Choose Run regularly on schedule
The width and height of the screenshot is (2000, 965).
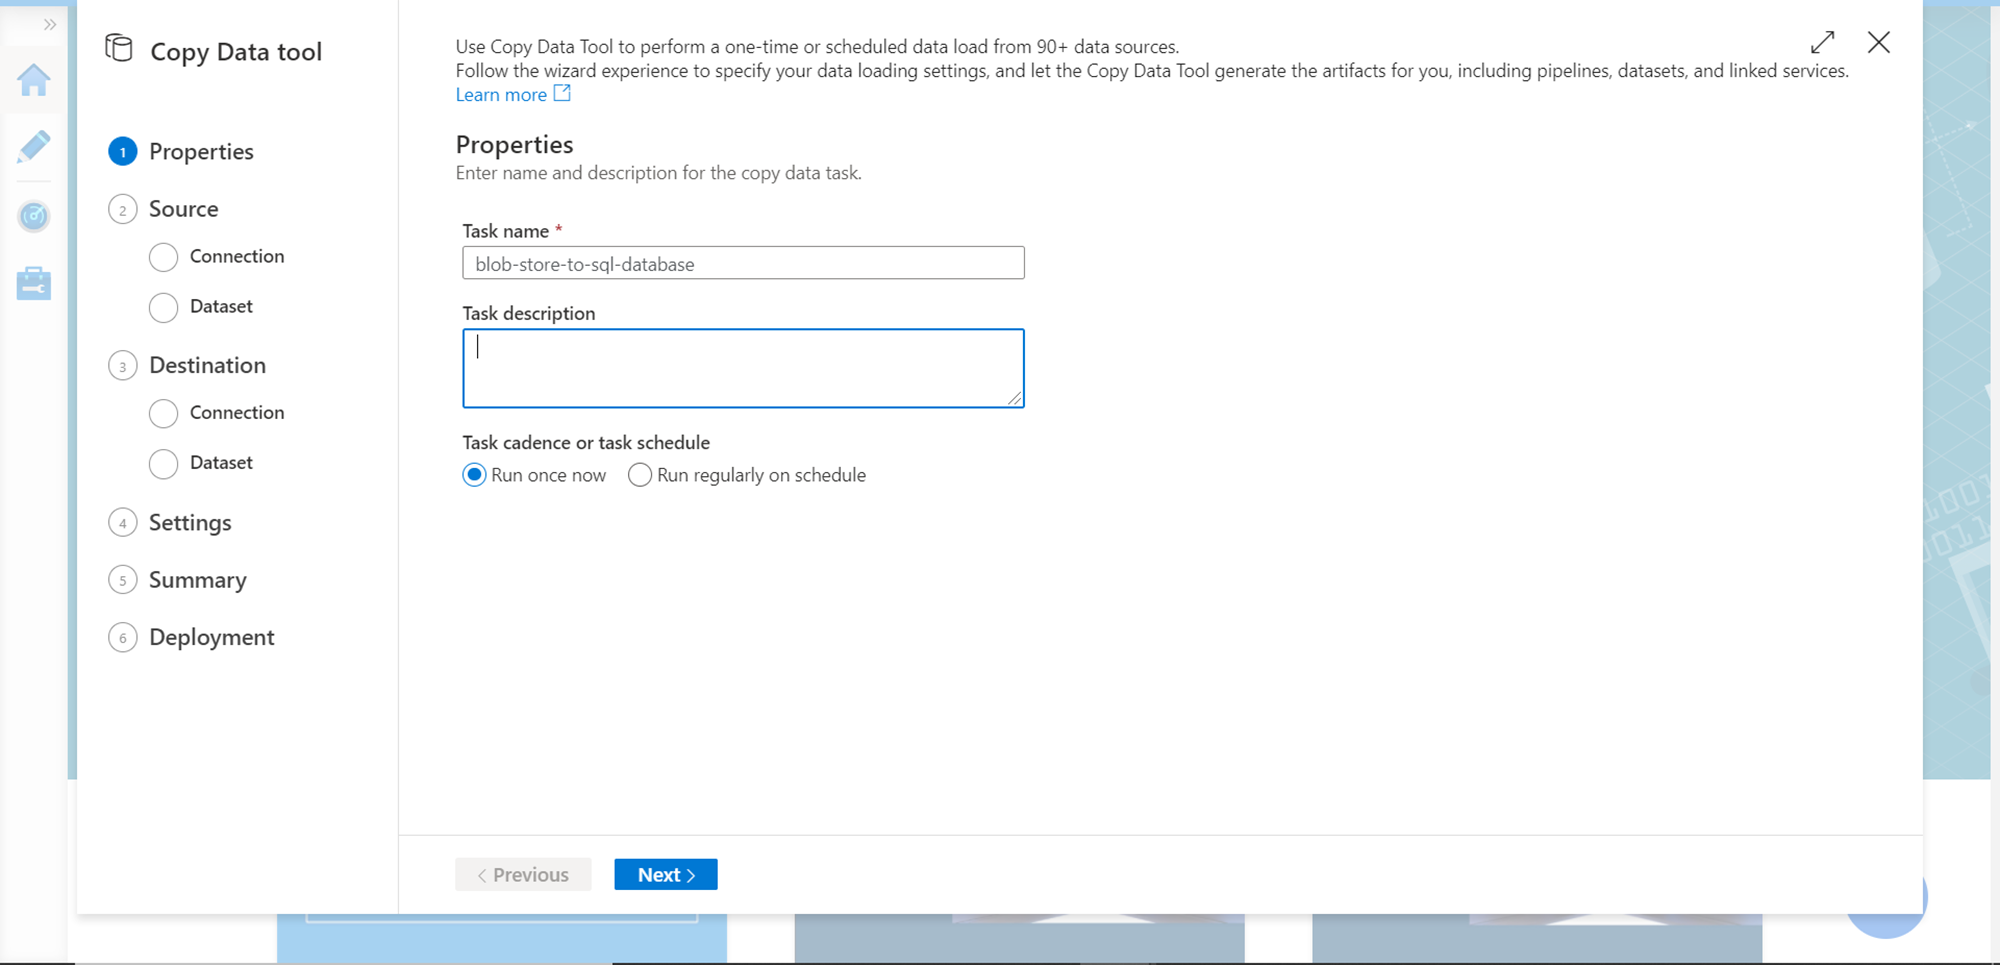[640, 475]
